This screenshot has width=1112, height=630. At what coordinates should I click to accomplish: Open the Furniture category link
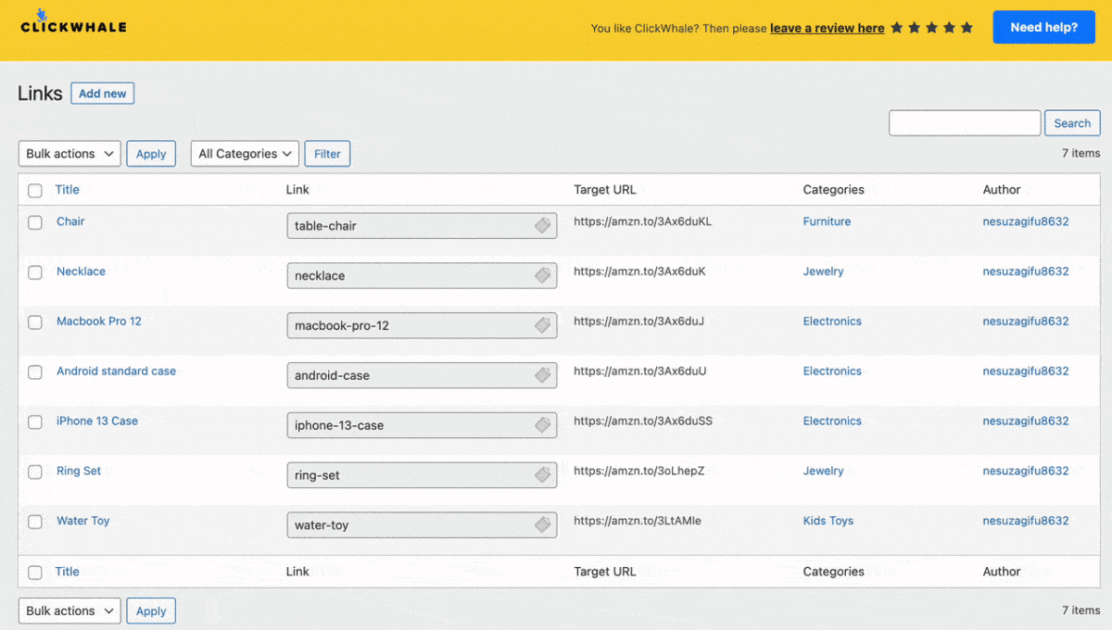click(x=826, y=221)
